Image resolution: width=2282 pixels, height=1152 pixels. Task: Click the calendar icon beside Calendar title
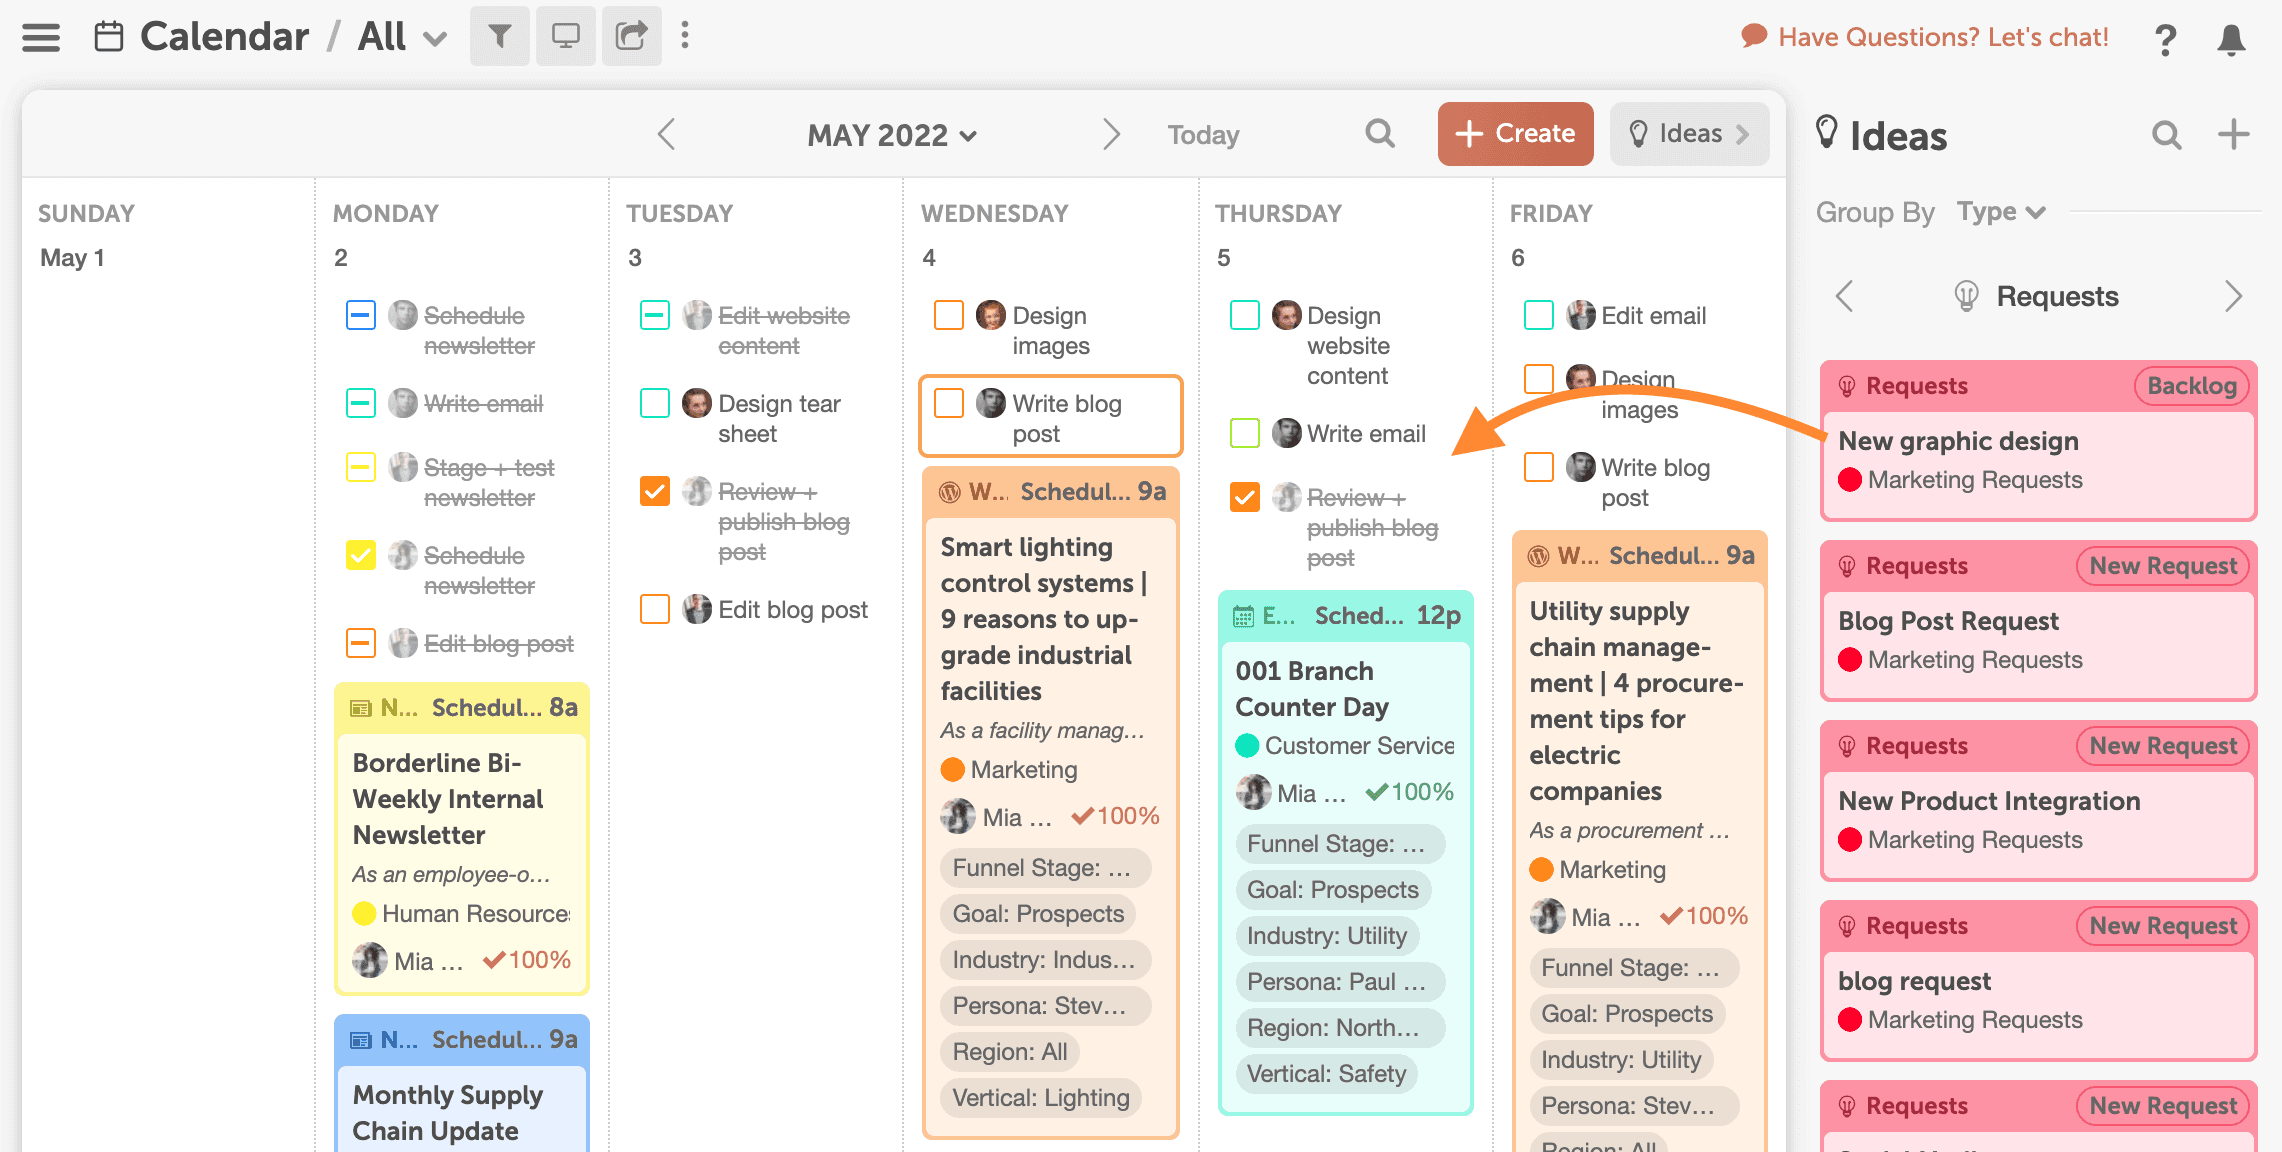(108, 37)
